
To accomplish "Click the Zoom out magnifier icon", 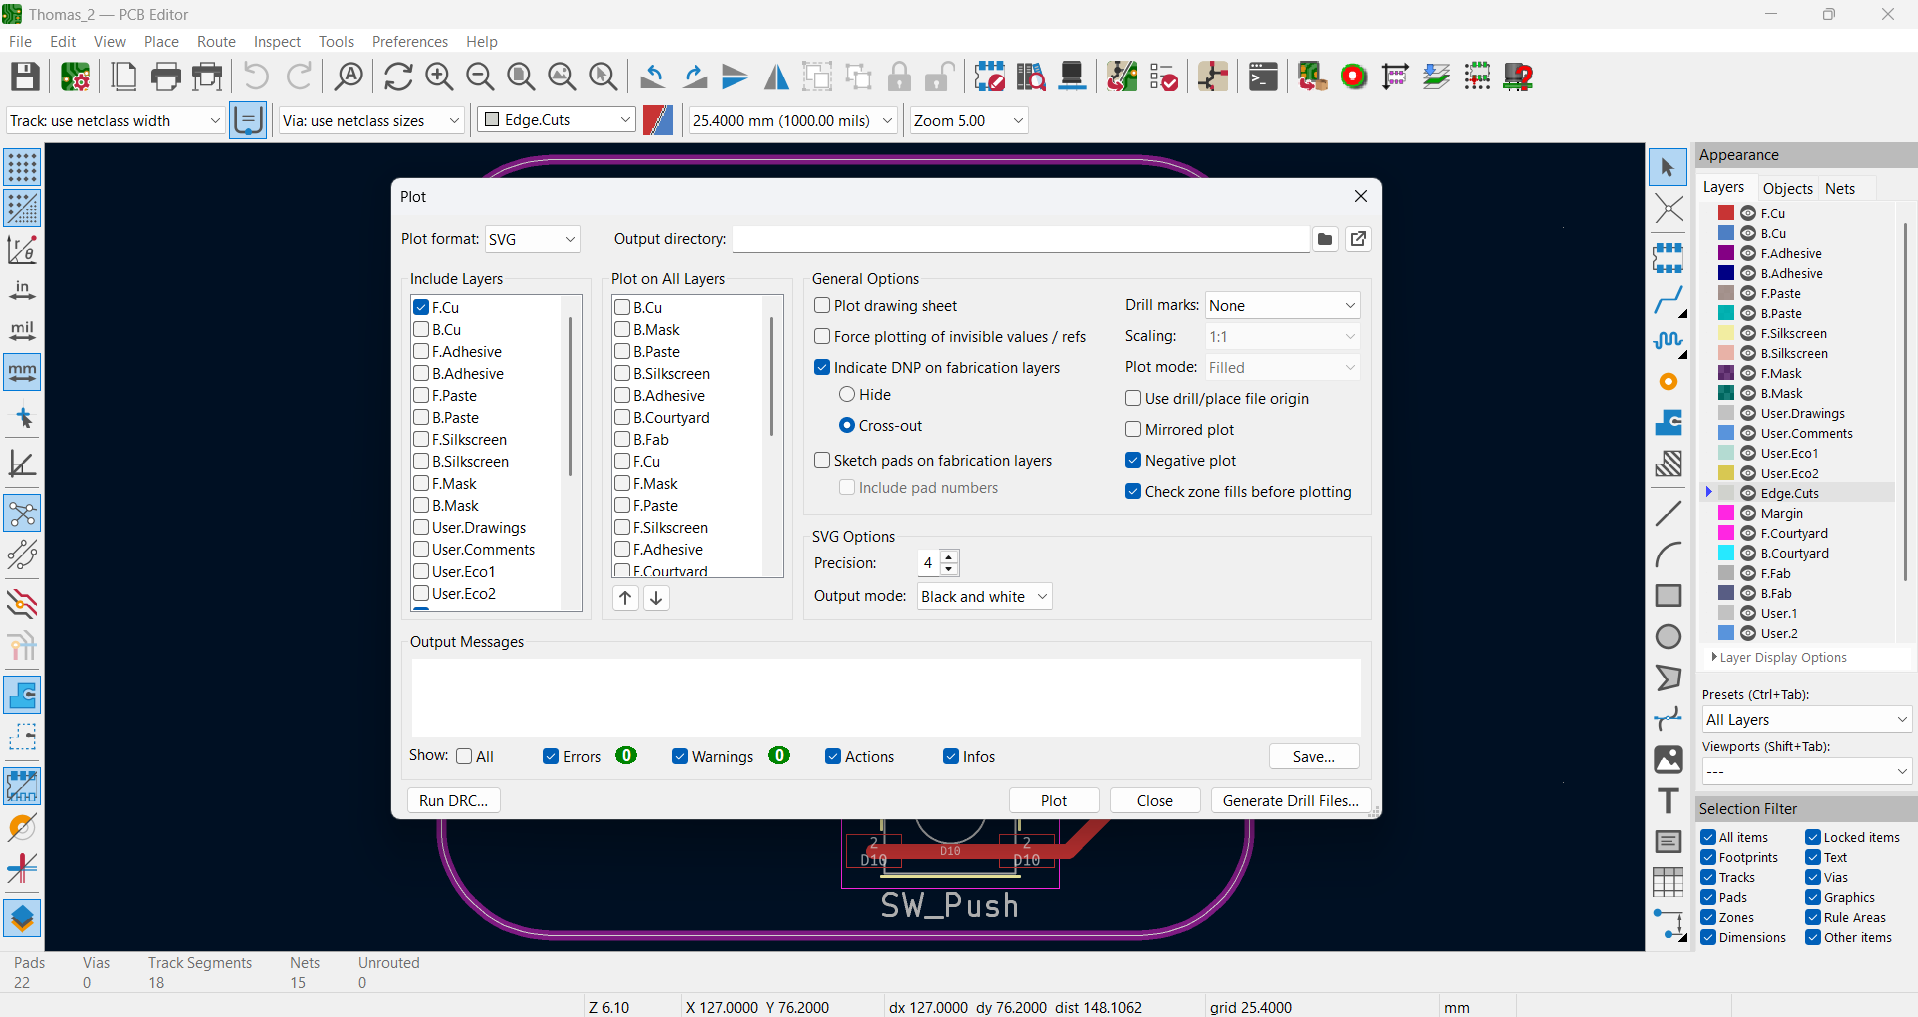I will coord(480,77).
